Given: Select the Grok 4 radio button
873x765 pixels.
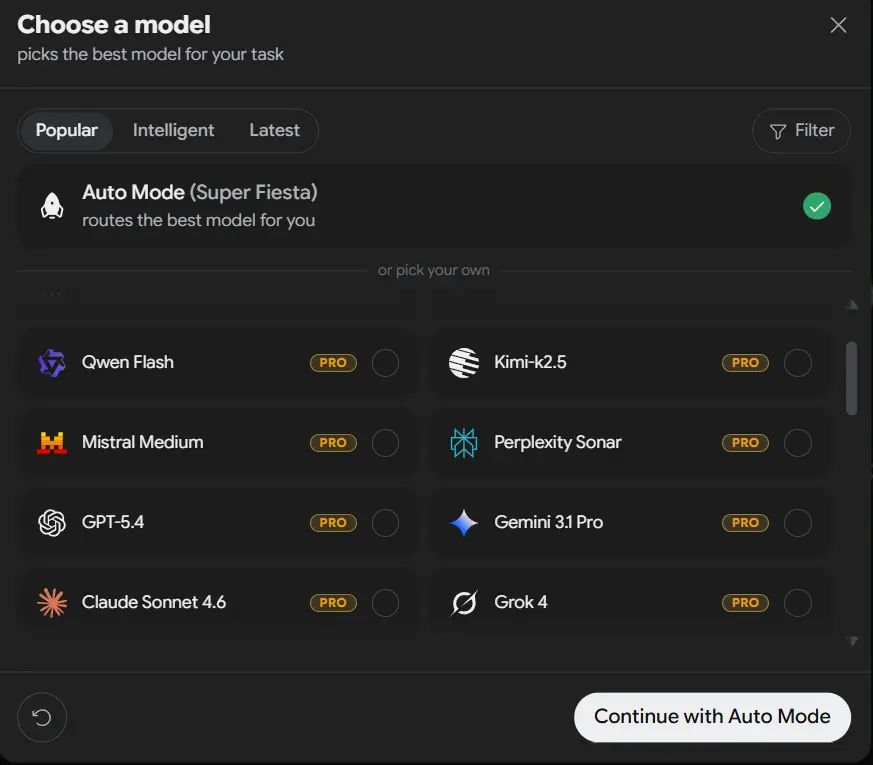Looking at the screenshot, I should click(797, 603).
